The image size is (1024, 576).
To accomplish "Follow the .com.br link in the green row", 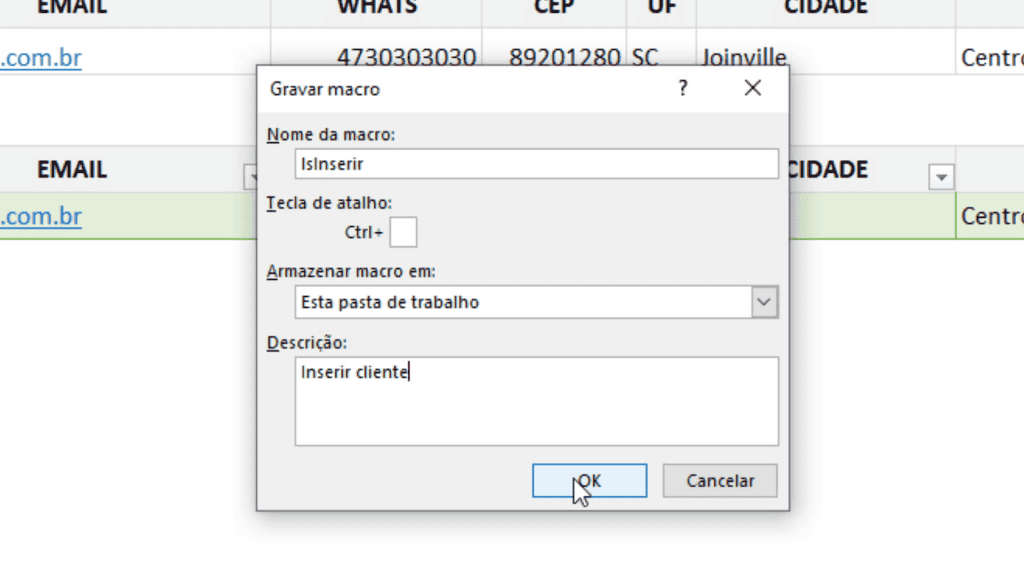I will coord(40,216).
